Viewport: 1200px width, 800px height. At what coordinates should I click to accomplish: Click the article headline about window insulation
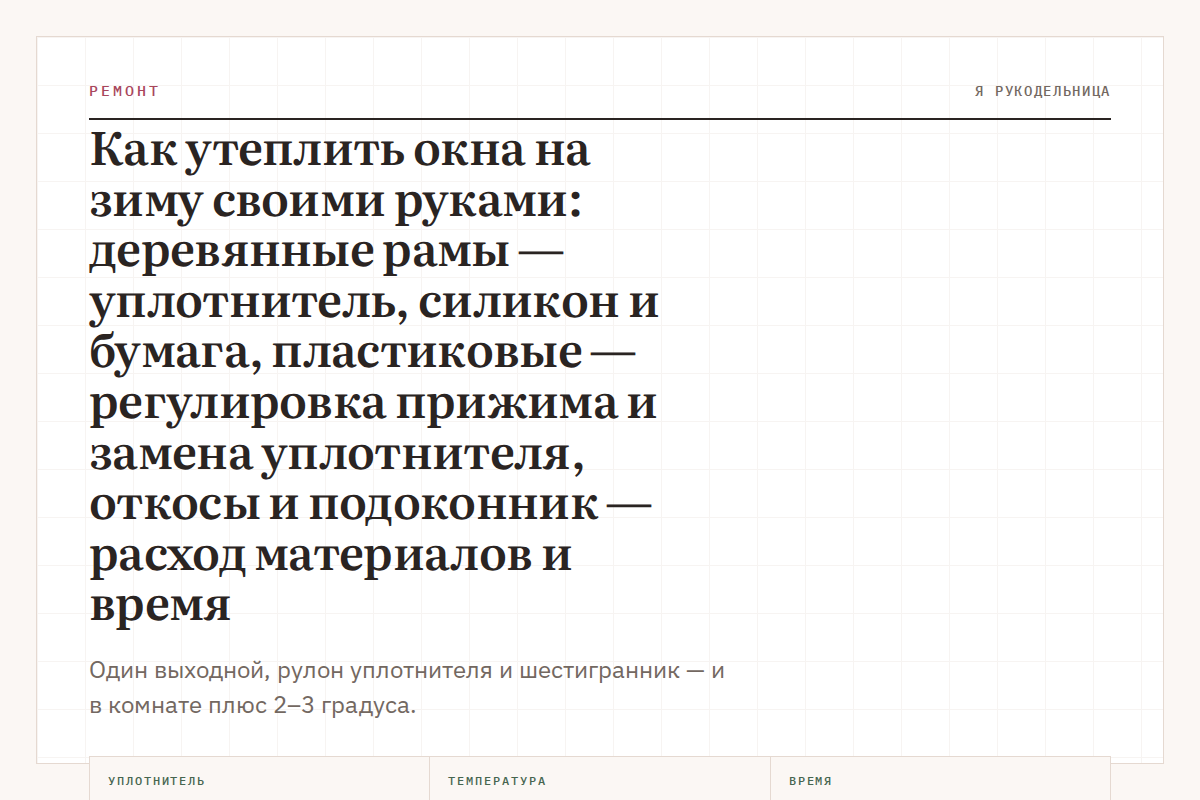tap(374, 378)
